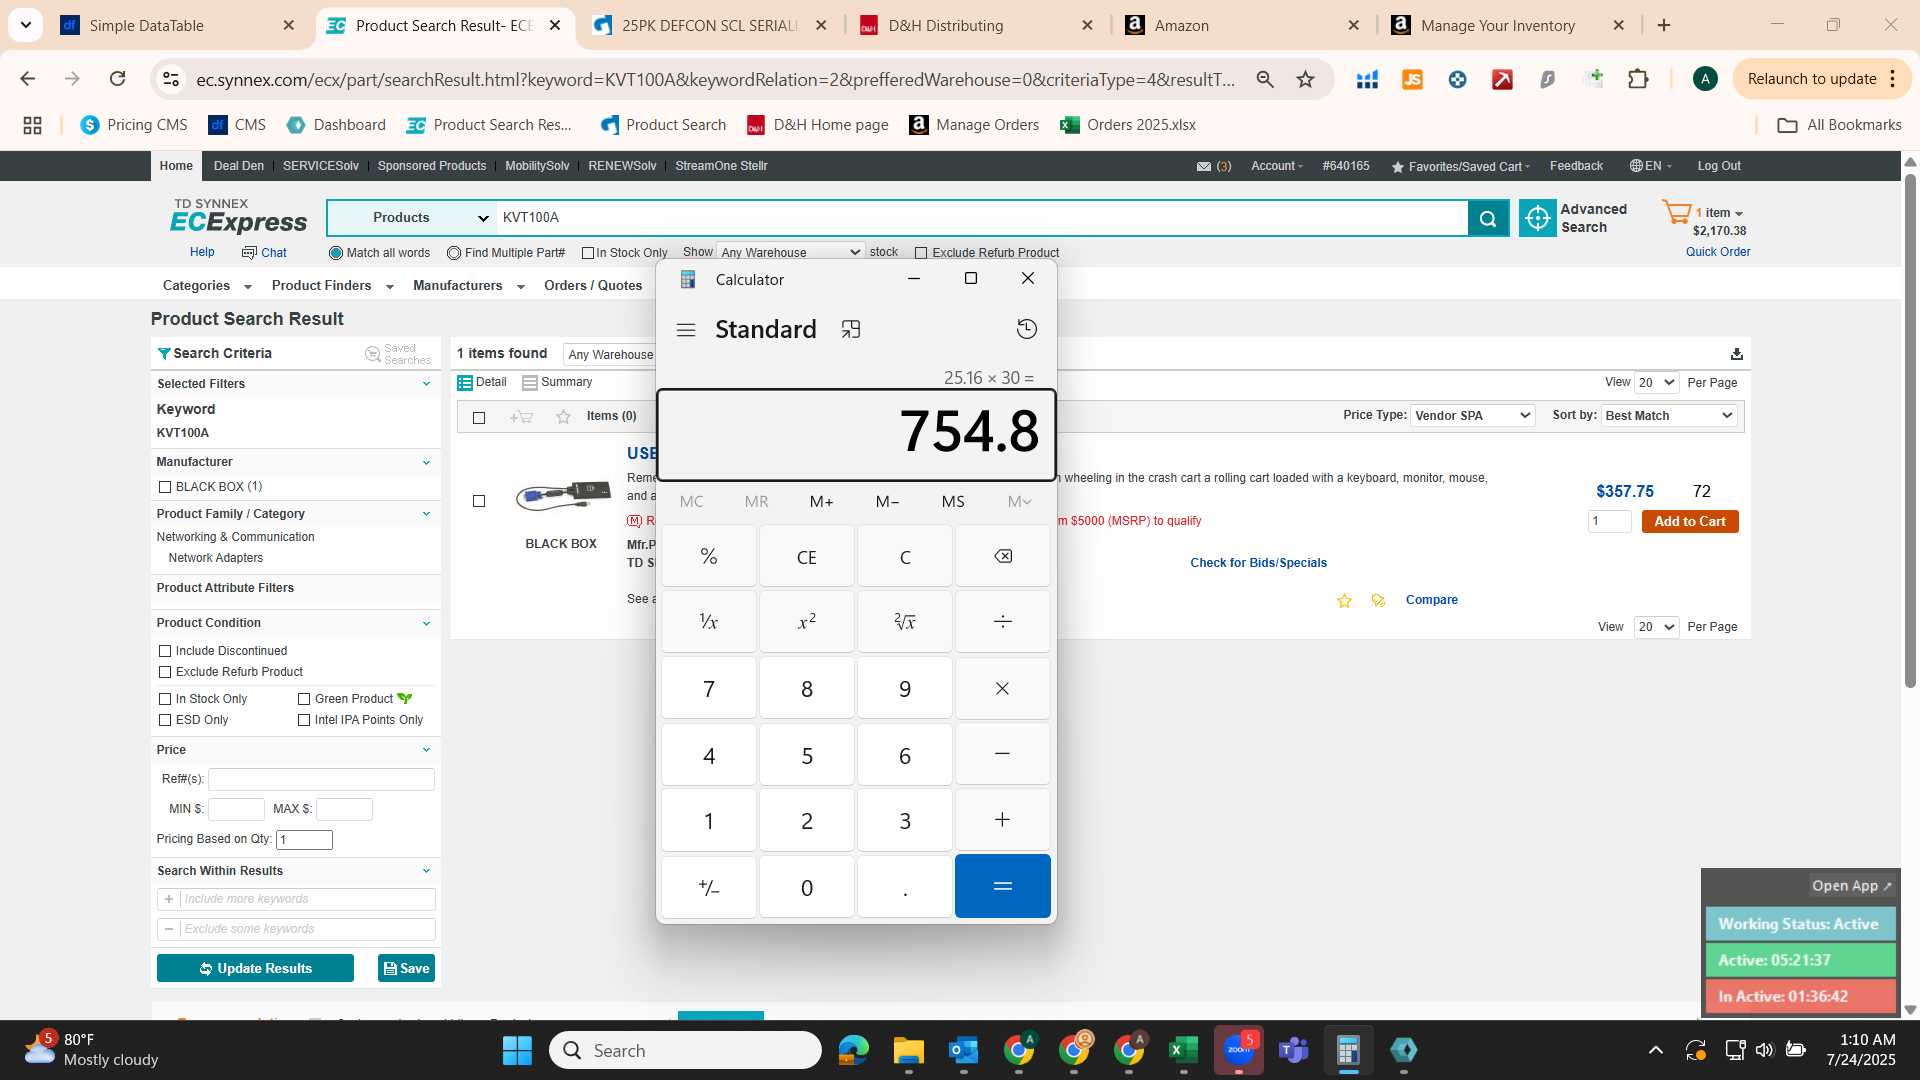This screenshot has height=1080, width=1920.
Task: Click the quantity field beside Add to Cart
Action: click(1609, 522)
